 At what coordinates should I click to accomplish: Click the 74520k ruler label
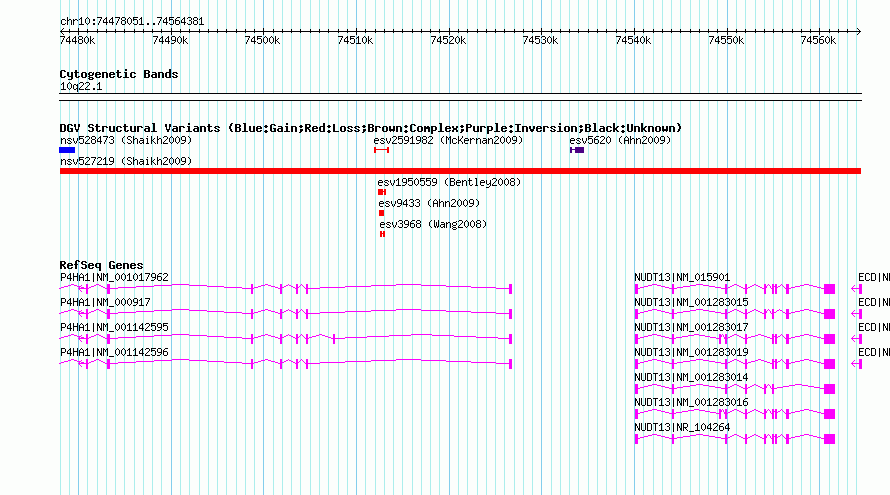(x=448, y=40)
